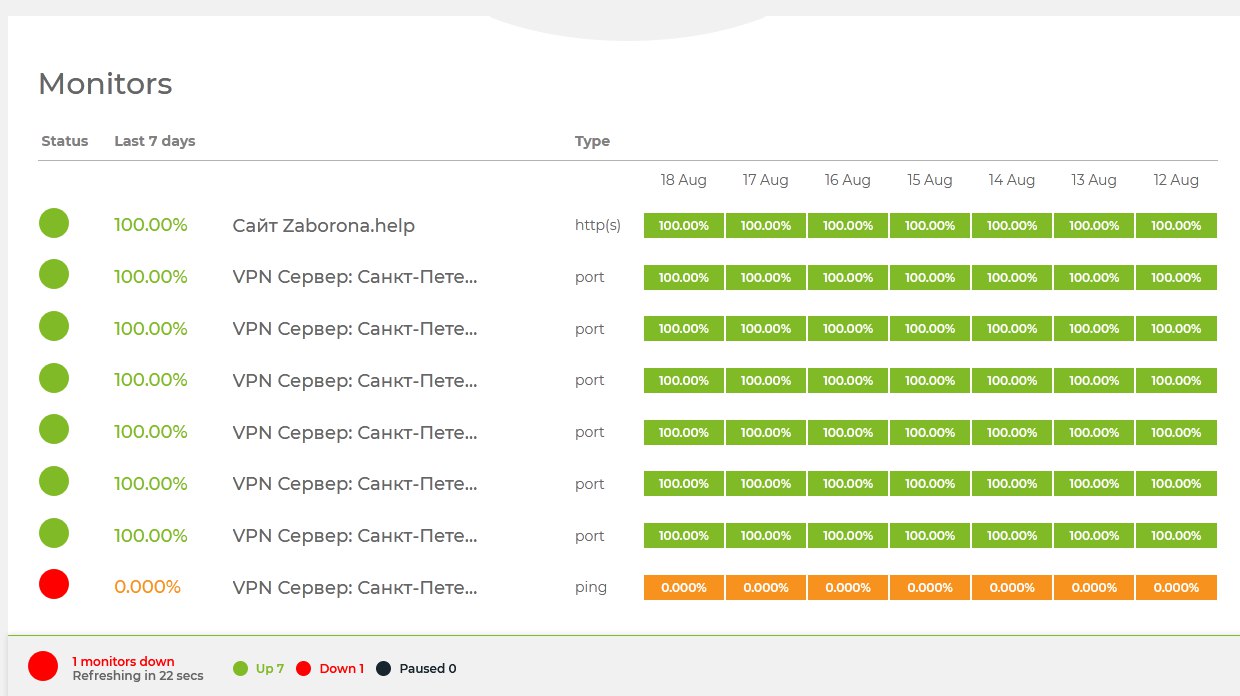Click the 17 Aug date header

pos(766,180)
